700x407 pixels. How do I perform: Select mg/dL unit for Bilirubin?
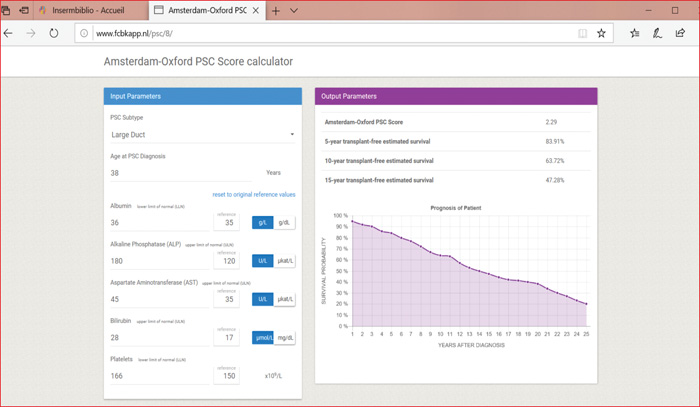click(x=284, y=338)
